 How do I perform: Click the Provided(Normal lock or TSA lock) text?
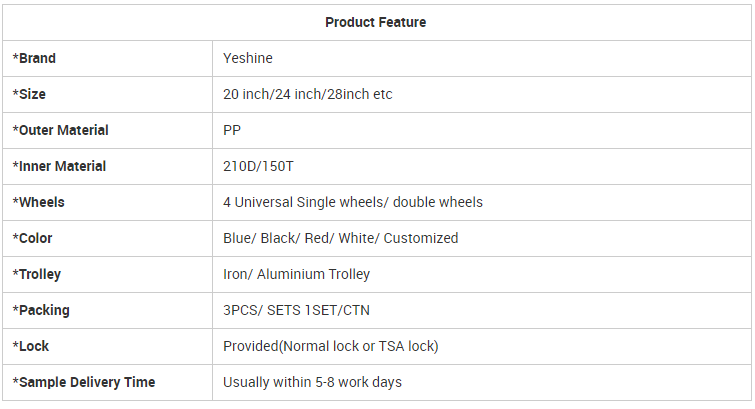click(x=331, y=346)
